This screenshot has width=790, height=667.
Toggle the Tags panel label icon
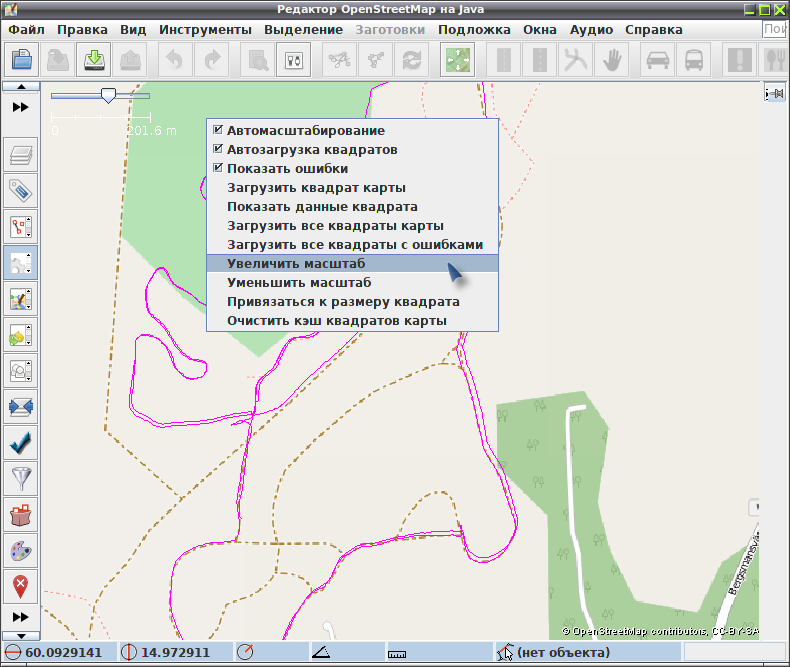21,191
